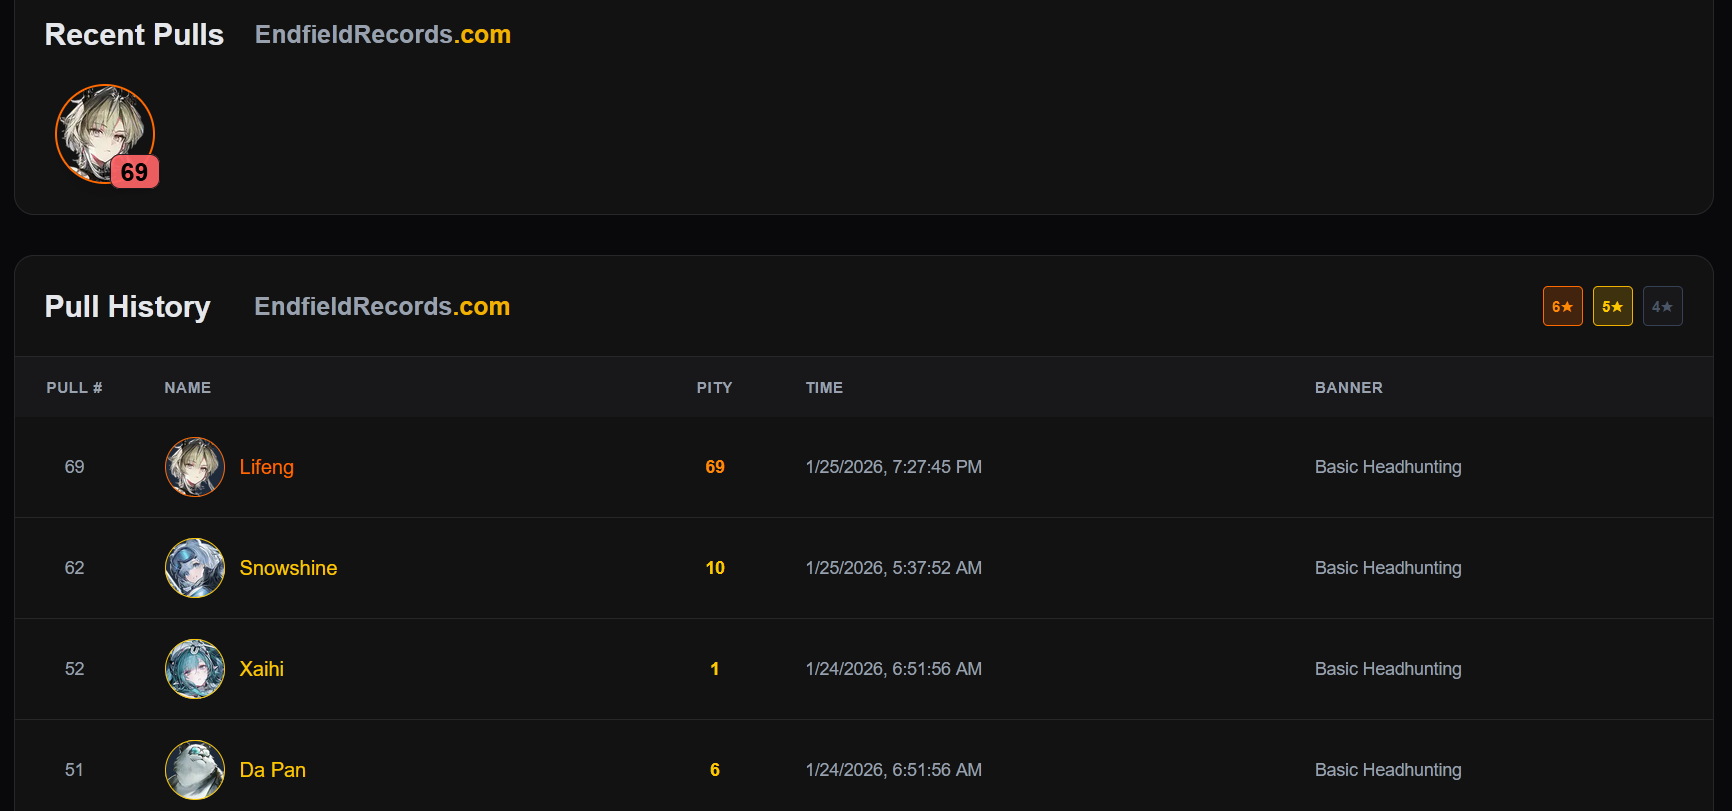The width and height of the screenshot is (1732, 811).
Task: Click the BANNER column header
Action: click(1349, 387)
